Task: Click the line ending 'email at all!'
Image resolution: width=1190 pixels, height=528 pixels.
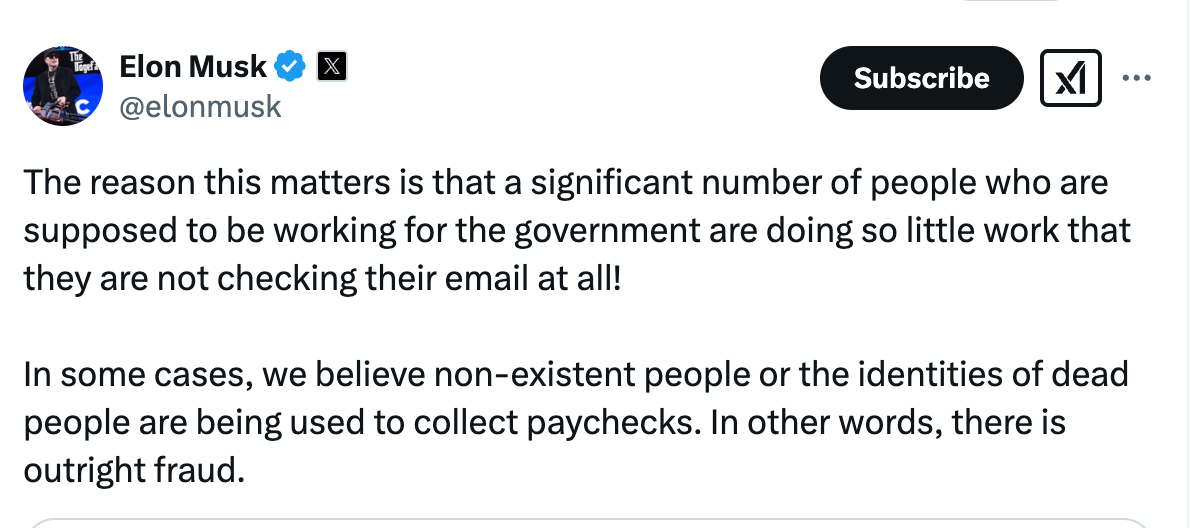Action: (323, 279)
